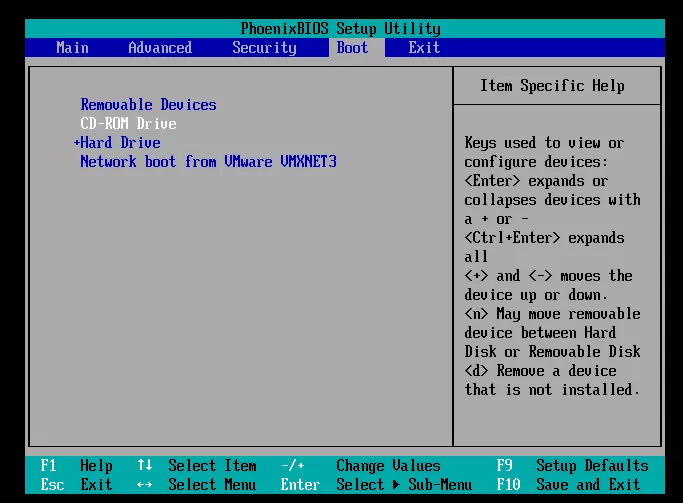Image resolution: width=683 pixels, height=503 pixels.
Task: Open the Main menu tab
Action: [x=72, y=48]
